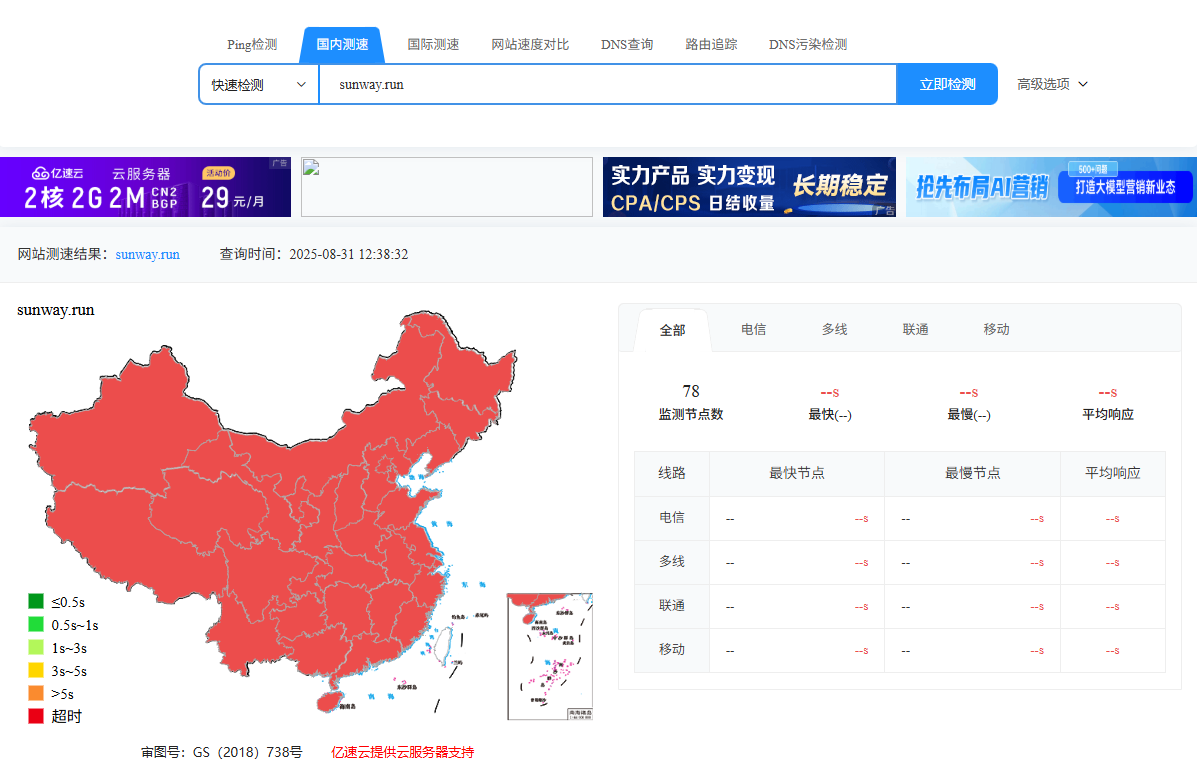
Task: Click the domain input field containing sunway.run
Action: coord(607,85)
